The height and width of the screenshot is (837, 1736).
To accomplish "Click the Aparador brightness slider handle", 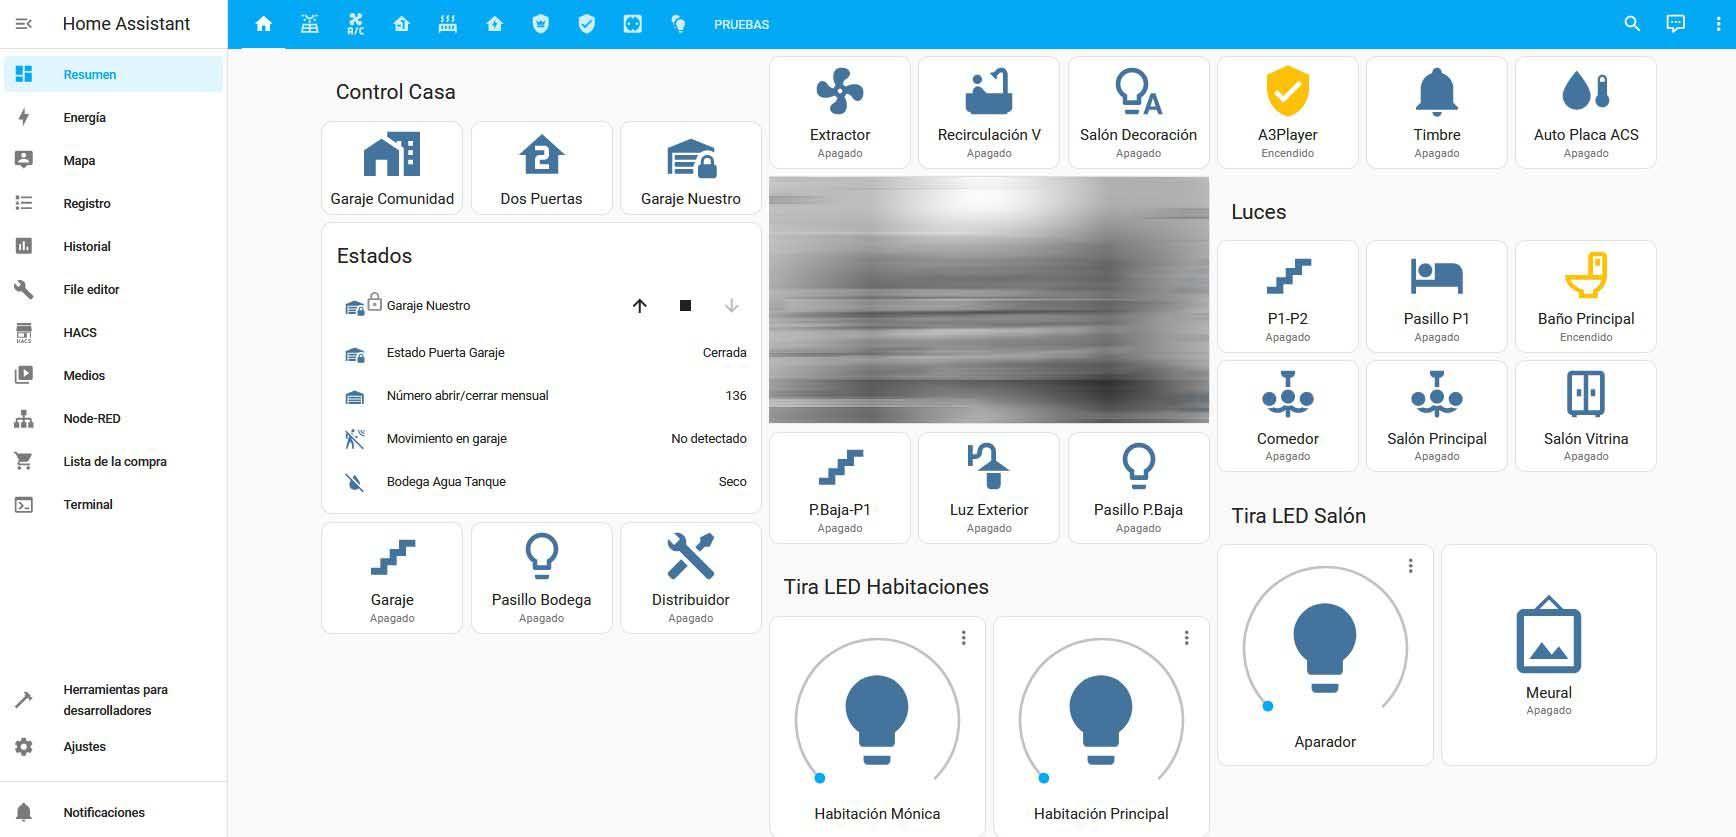I will tap(1267, 706).
